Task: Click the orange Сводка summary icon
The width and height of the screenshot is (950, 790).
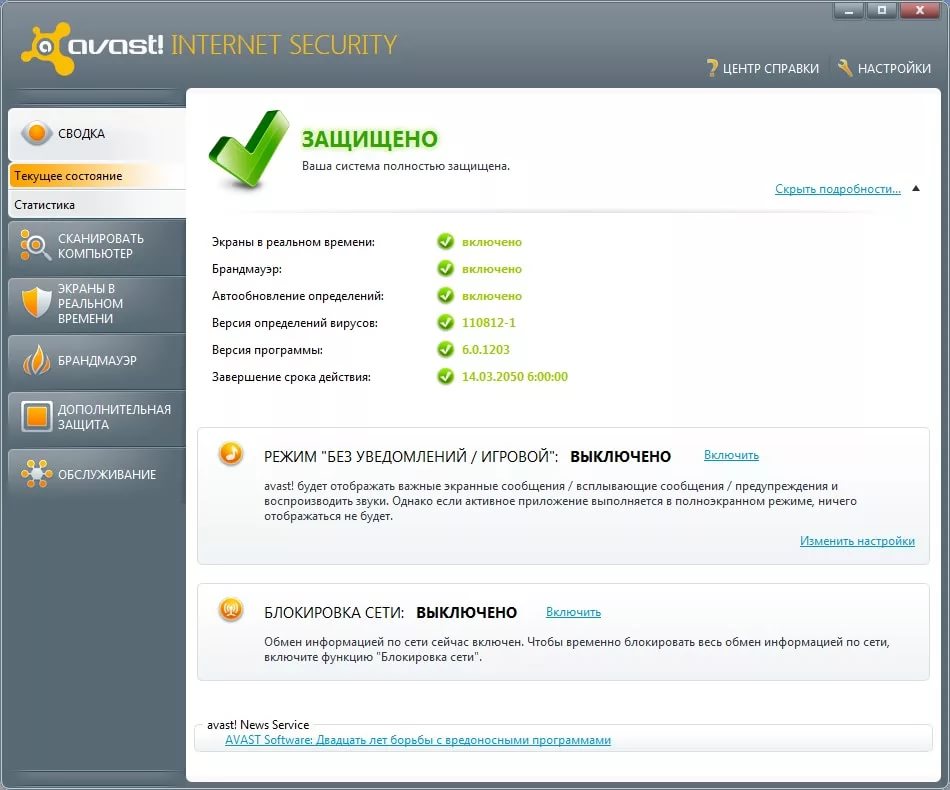Action: tap(36, 133)
